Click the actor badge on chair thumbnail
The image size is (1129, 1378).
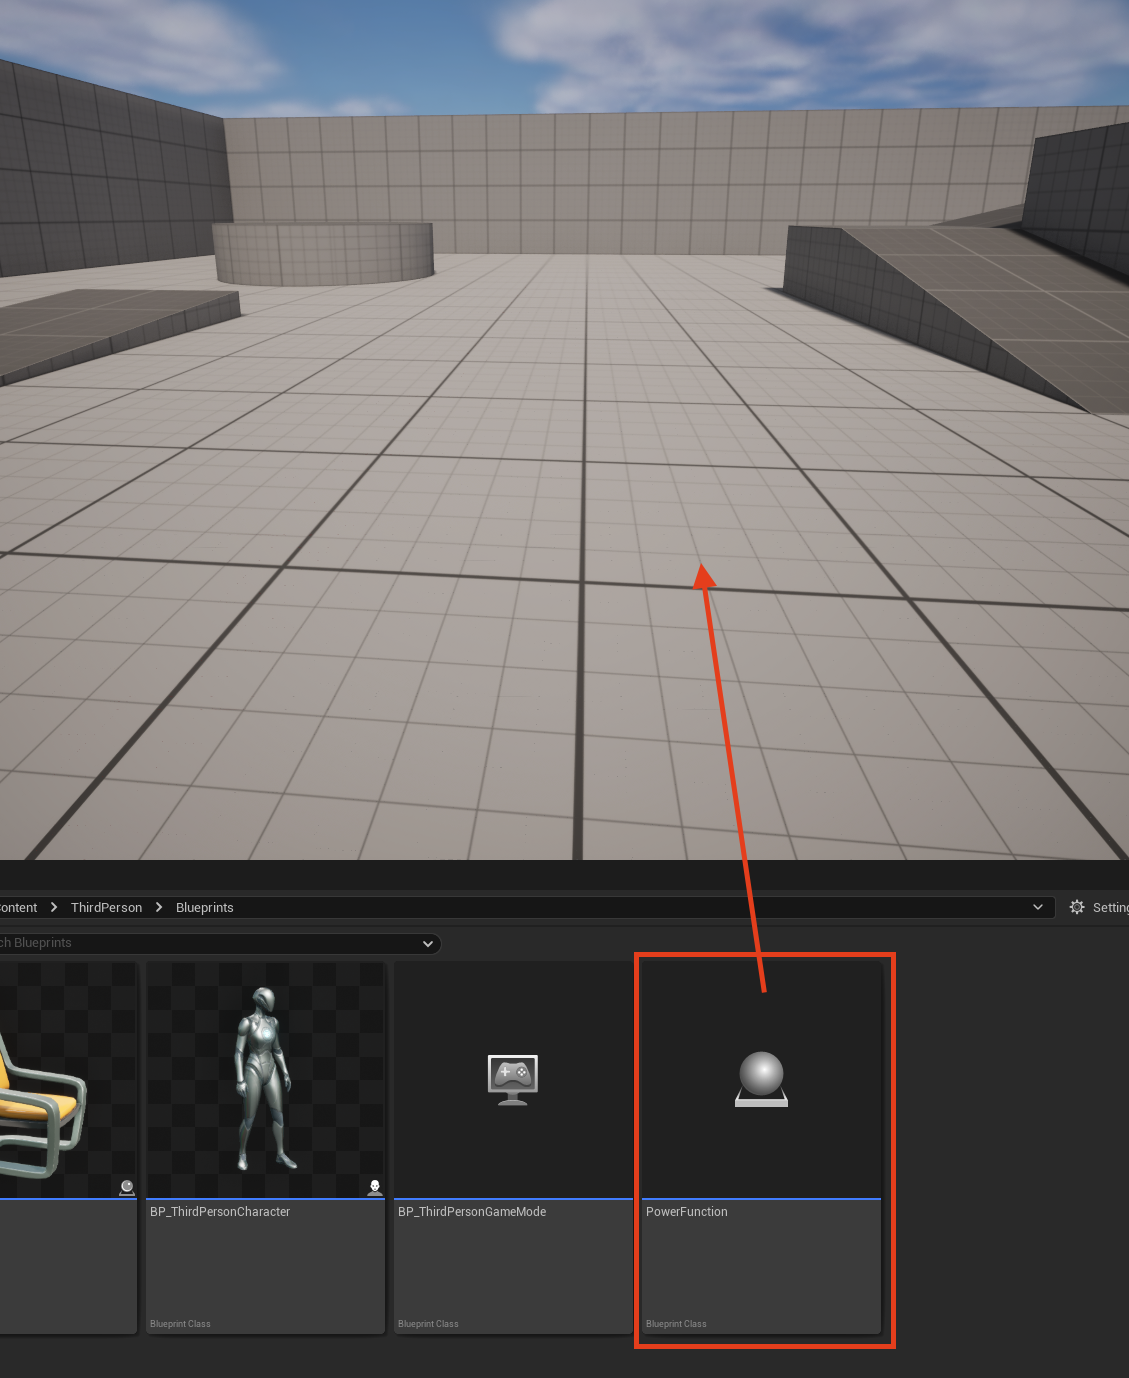coord(127,1187)
